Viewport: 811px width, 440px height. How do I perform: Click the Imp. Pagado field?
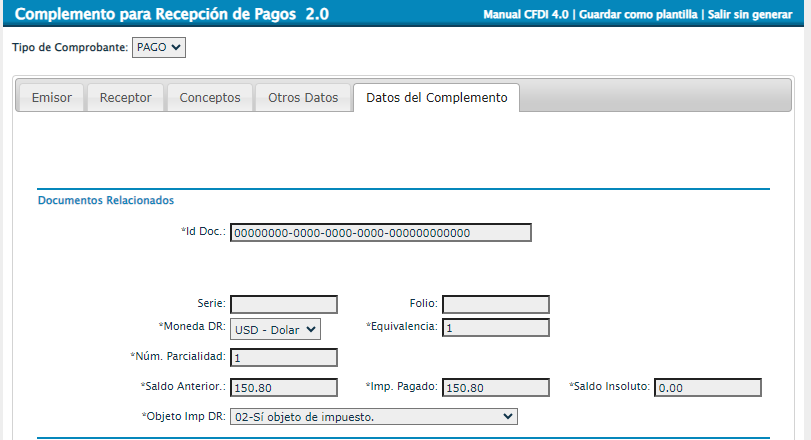(x=495, y=387)
